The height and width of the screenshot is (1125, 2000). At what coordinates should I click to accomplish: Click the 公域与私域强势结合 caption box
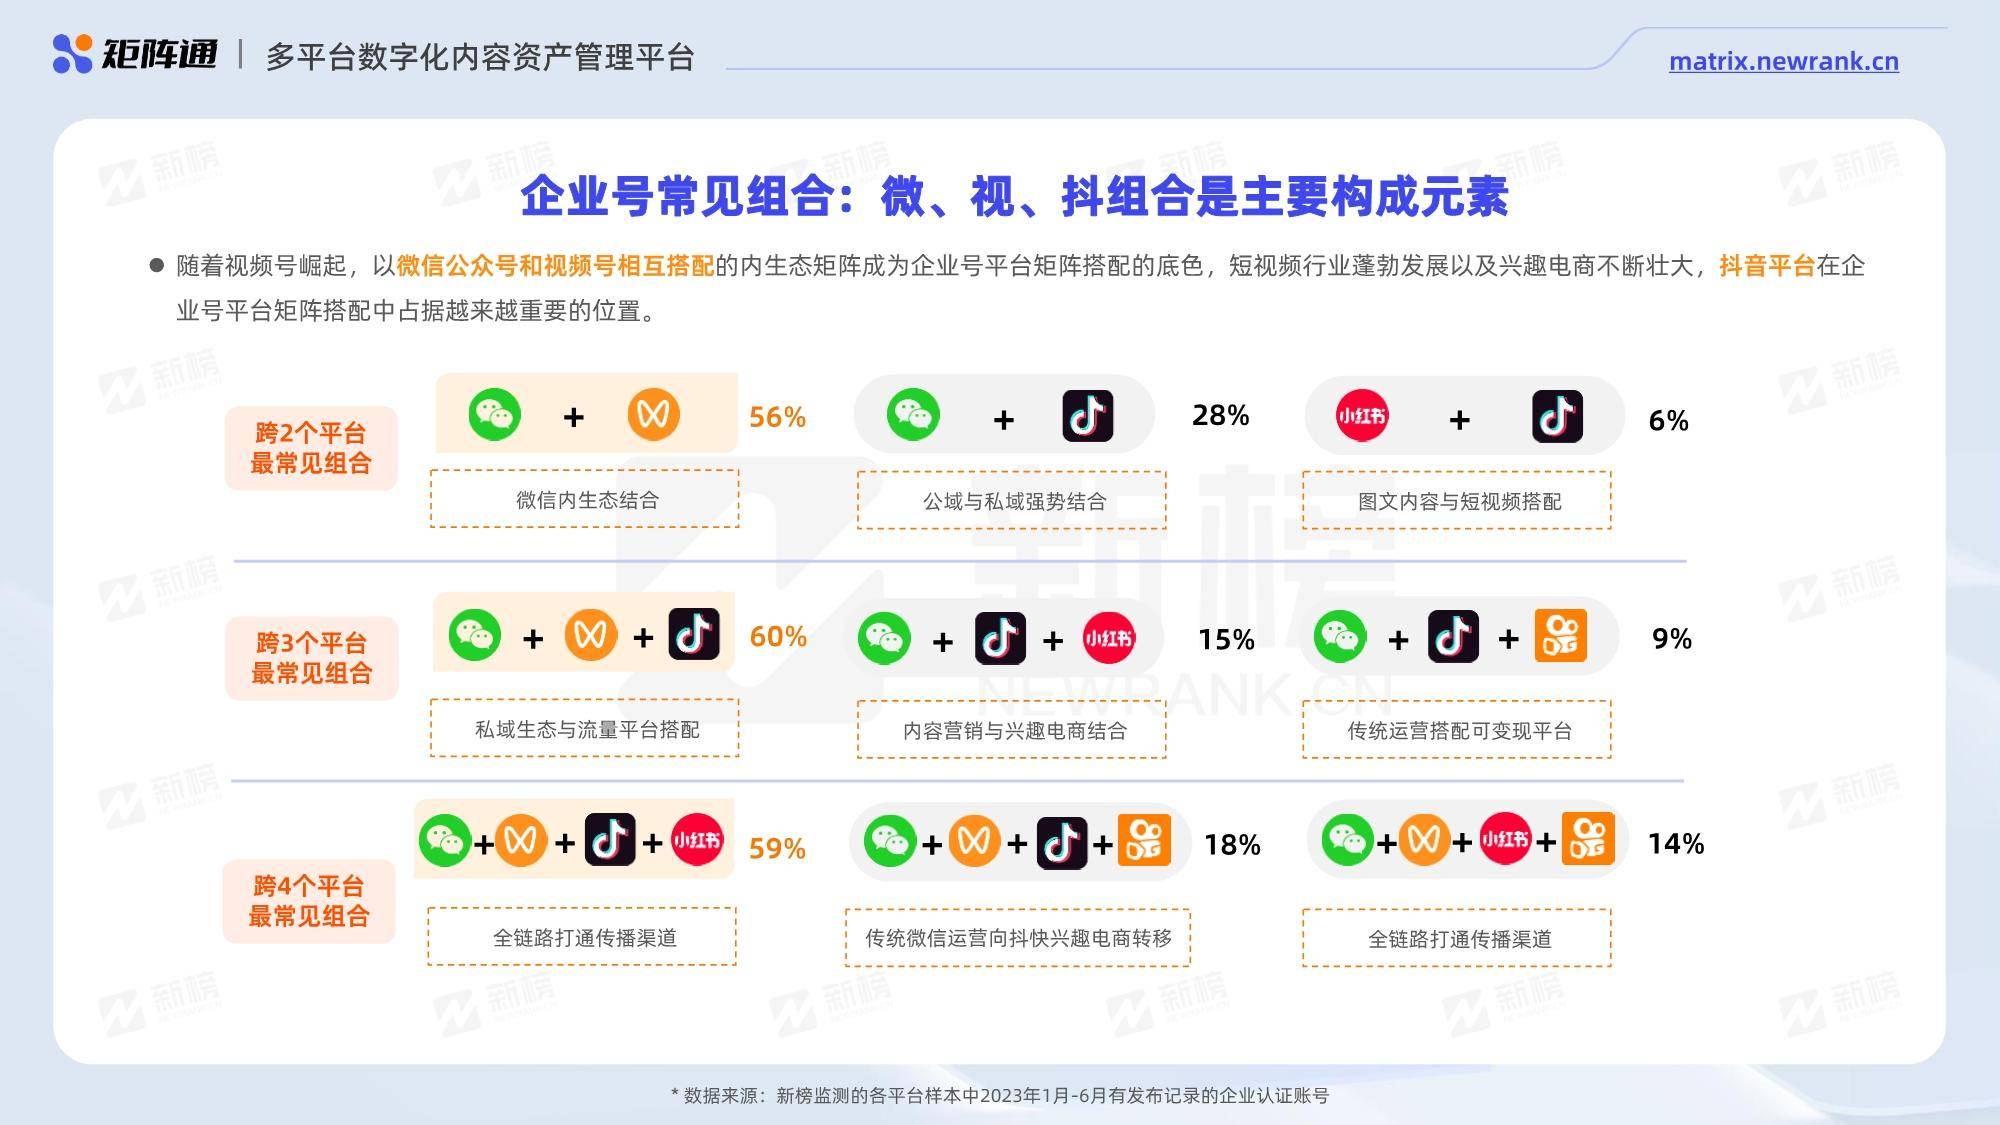[x=1012, y=500]
